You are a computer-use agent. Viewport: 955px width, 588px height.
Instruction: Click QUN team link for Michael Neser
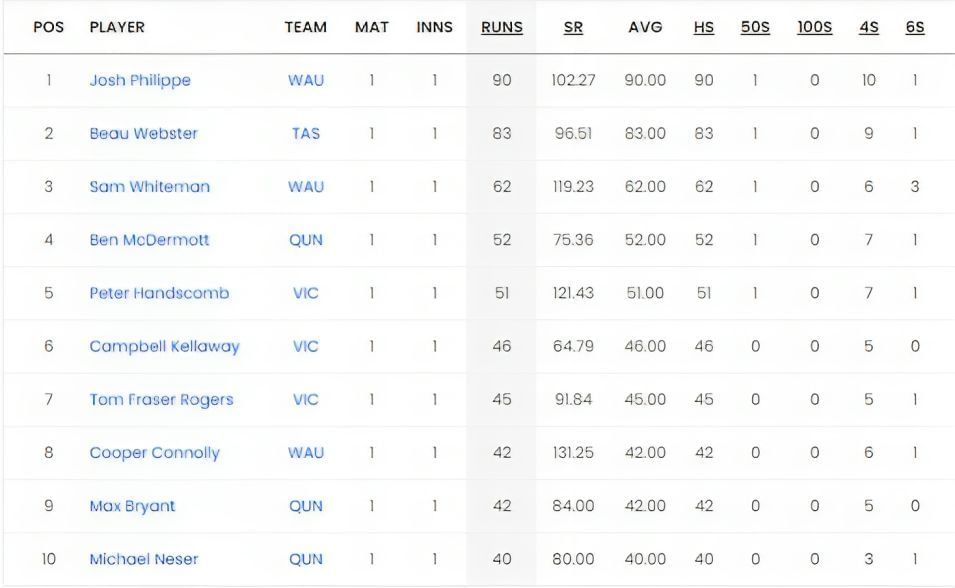pyautogui.click(x=306, y=559)
